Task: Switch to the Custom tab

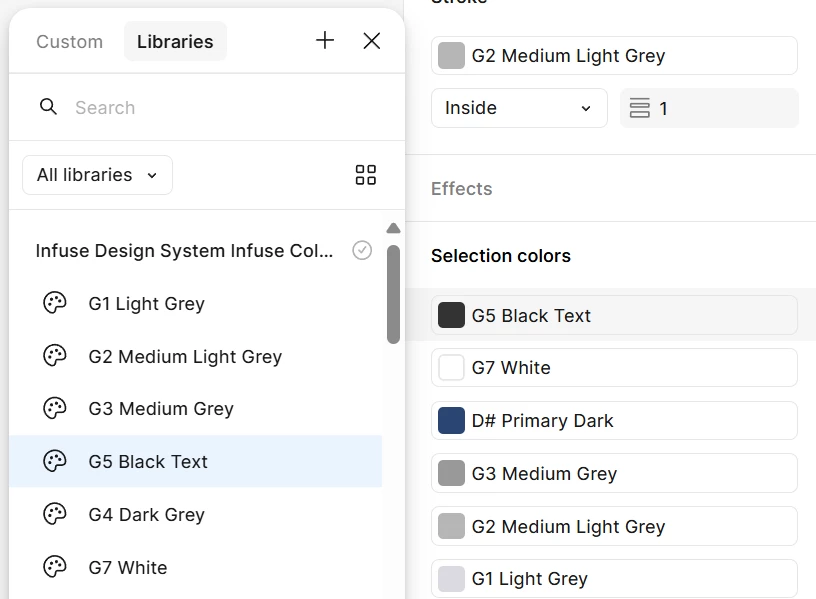Action: pos(70,42)
